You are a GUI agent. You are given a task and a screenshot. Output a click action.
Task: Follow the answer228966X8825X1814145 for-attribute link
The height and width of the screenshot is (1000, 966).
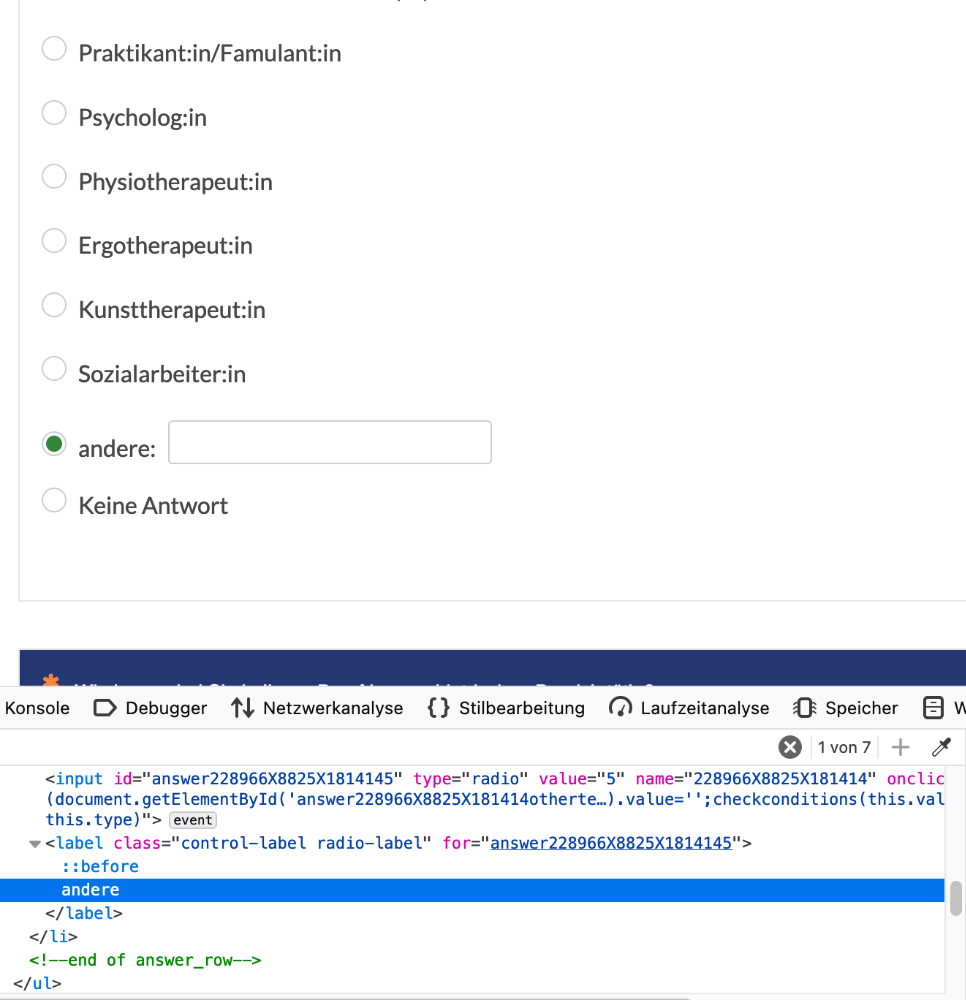click(x=612, y=843)
